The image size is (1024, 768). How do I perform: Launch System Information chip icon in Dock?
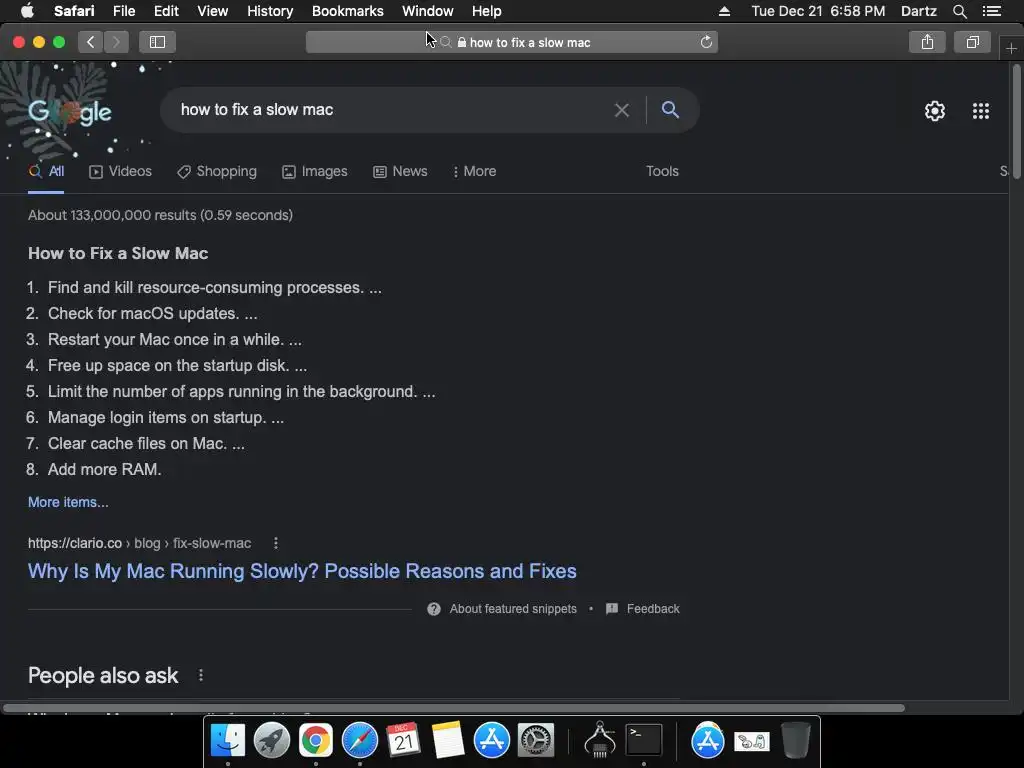pos(600,740)
